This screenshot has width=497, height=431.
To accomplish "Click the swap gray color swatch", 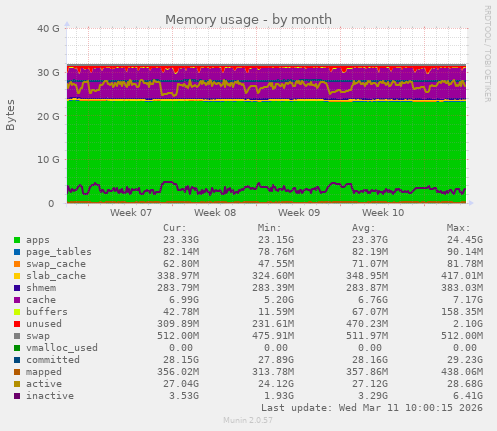I will (x=17, y=336).
